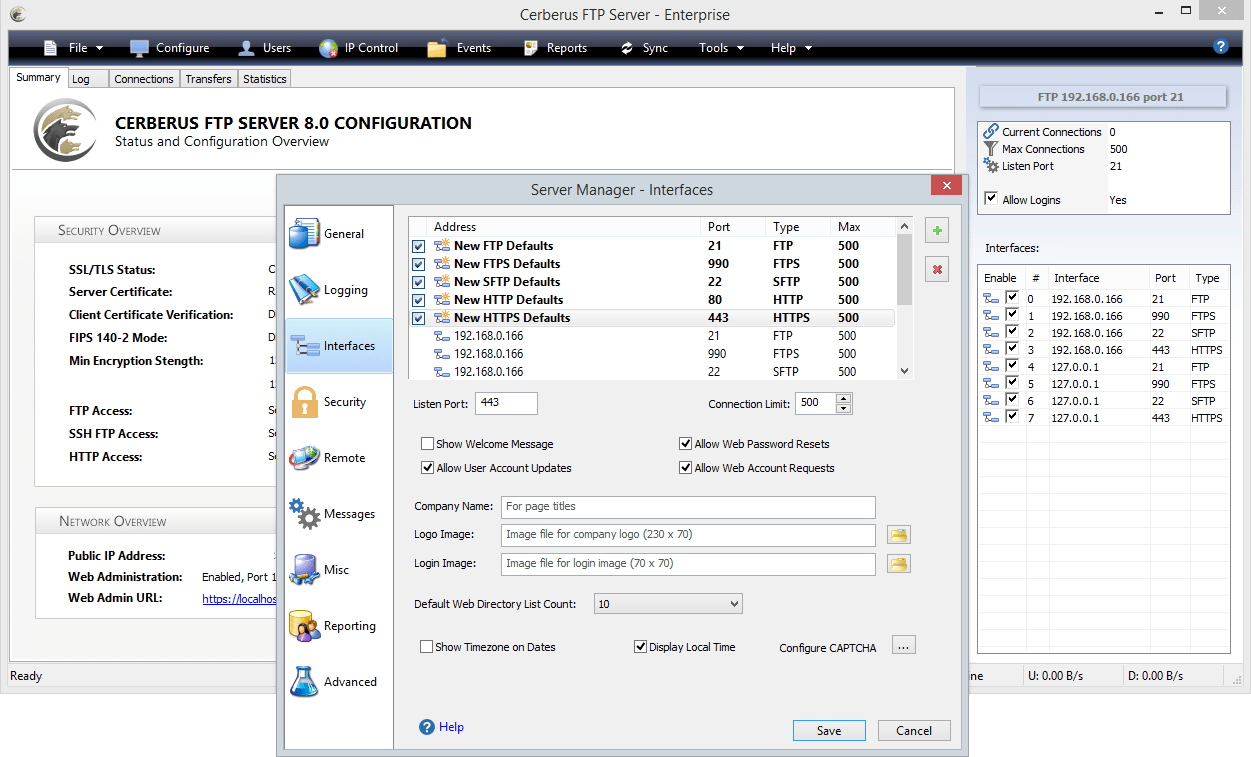This screenshot has height=757, width=1251.
Task: Open the Advanced flask icon page
Action: pos(305,682)
